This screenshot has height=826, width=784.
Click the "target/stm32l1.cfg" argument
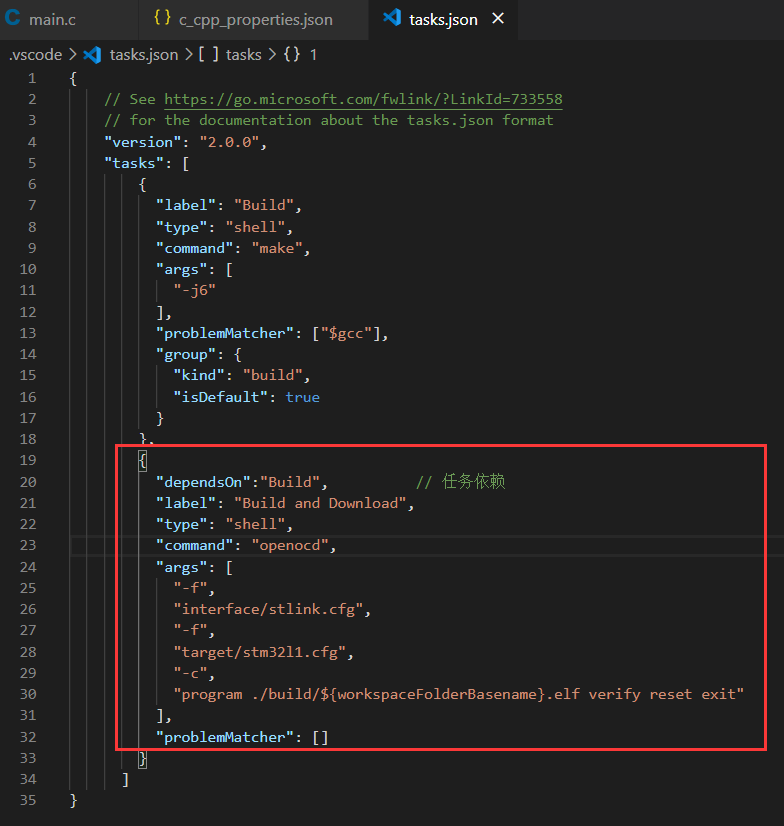(259, 652)
